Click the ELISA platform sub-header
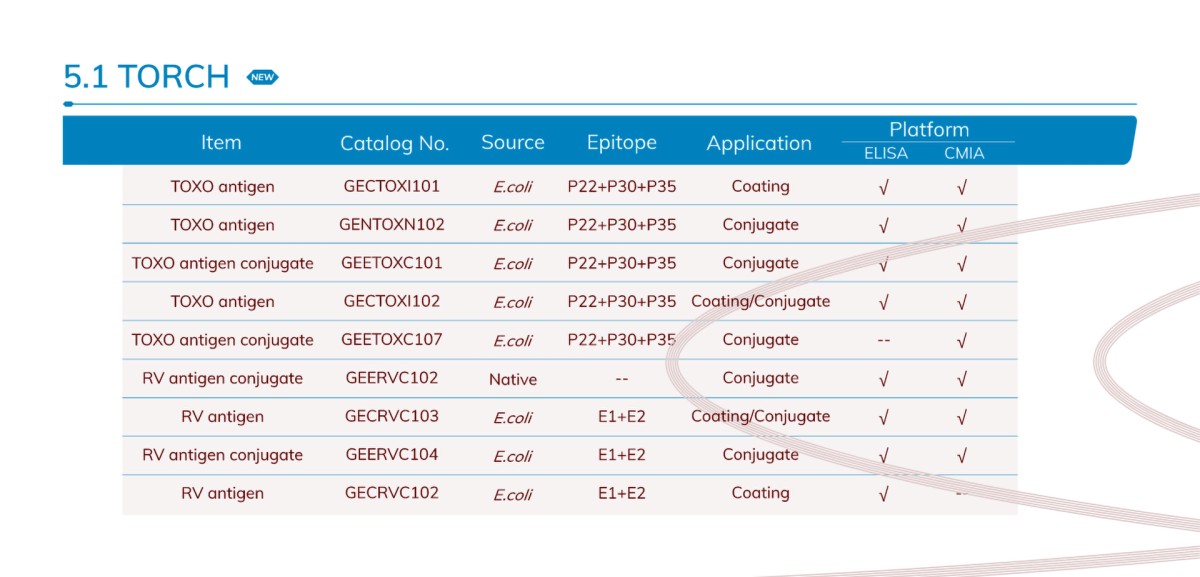The height and width of the screenshot is (577, 1200). (884, 153)
